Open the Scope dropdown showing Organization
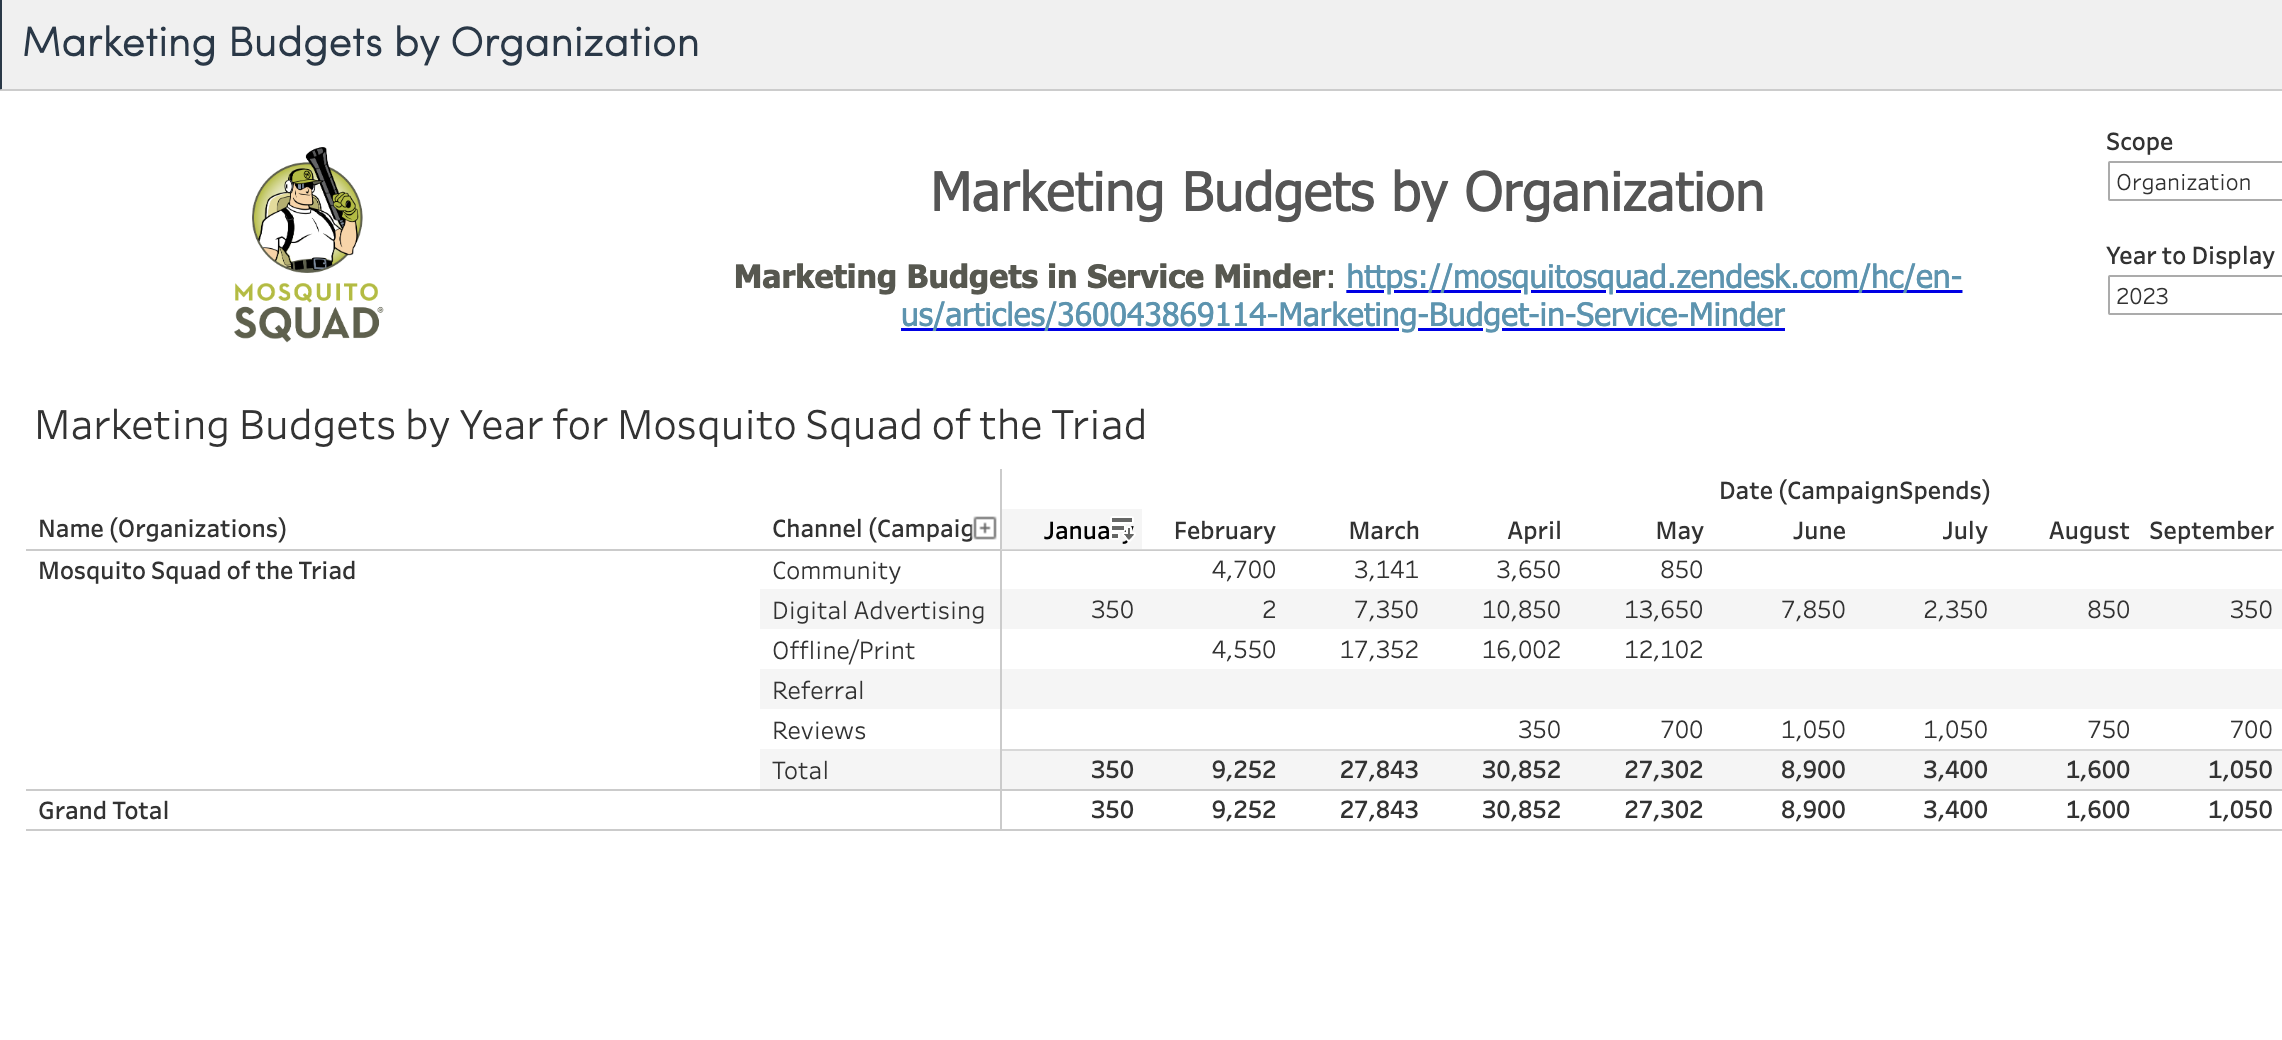This screenshot has height=1040, width=2282. 2192,182
